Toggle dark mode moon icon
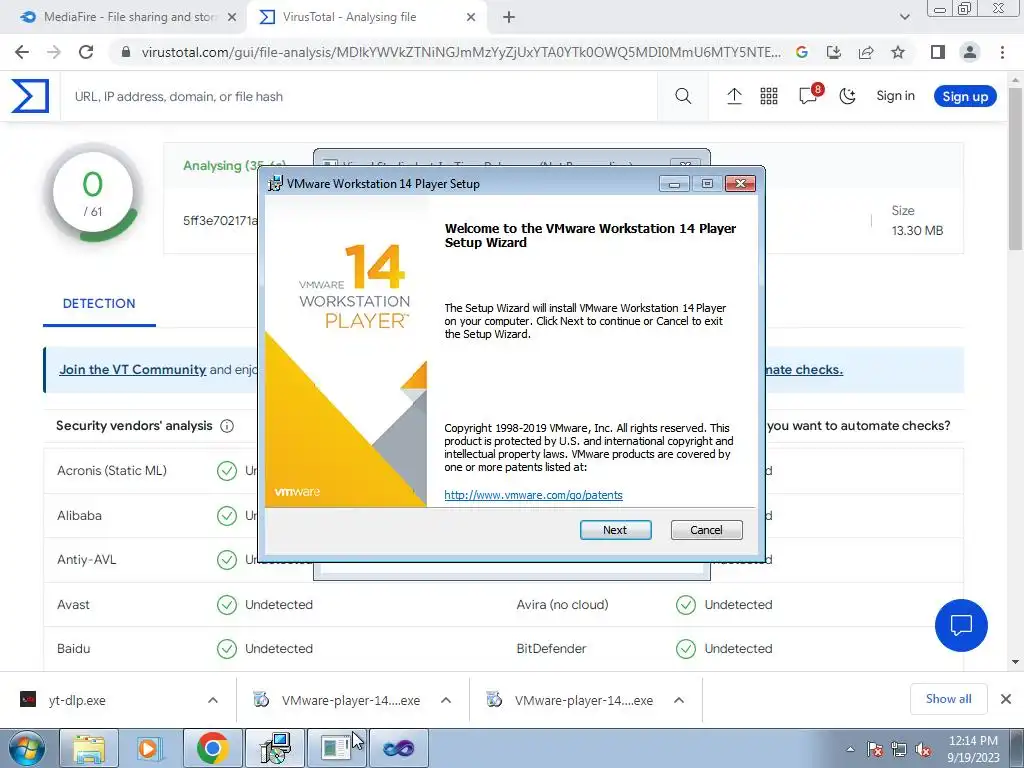The height and width of the screenshot is (768, 1024). coord(847,97)
